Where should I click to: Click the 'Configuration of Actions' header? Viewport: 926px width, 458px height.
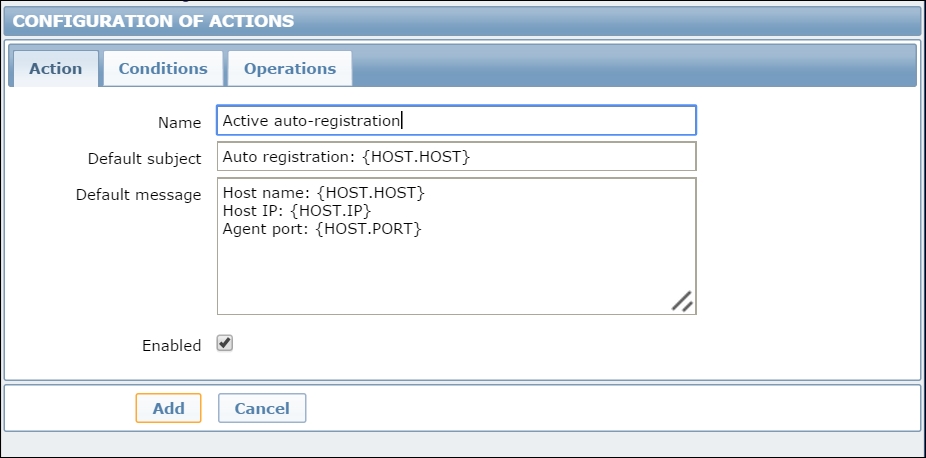(x=154, y=20)
